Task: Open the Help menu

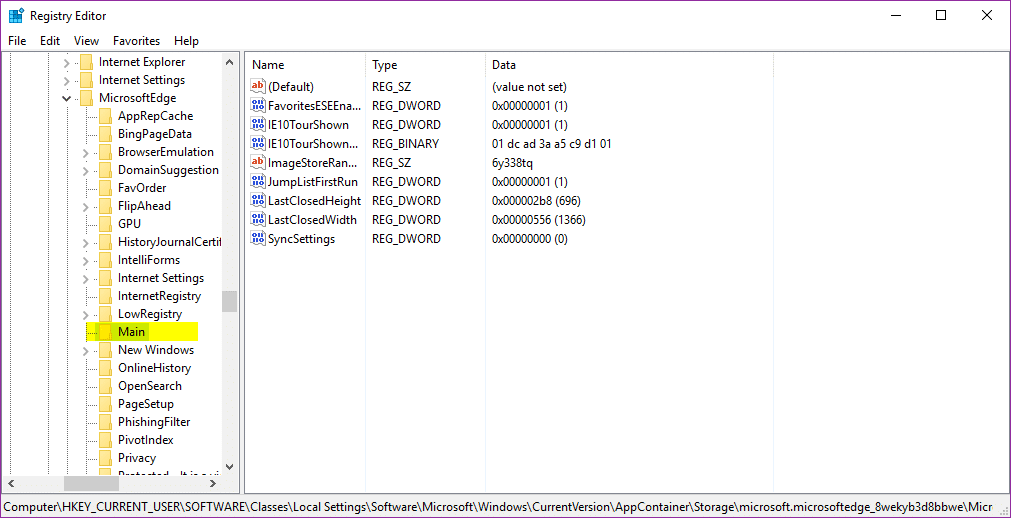Action: pyautogui.click(x=186, y=41)
